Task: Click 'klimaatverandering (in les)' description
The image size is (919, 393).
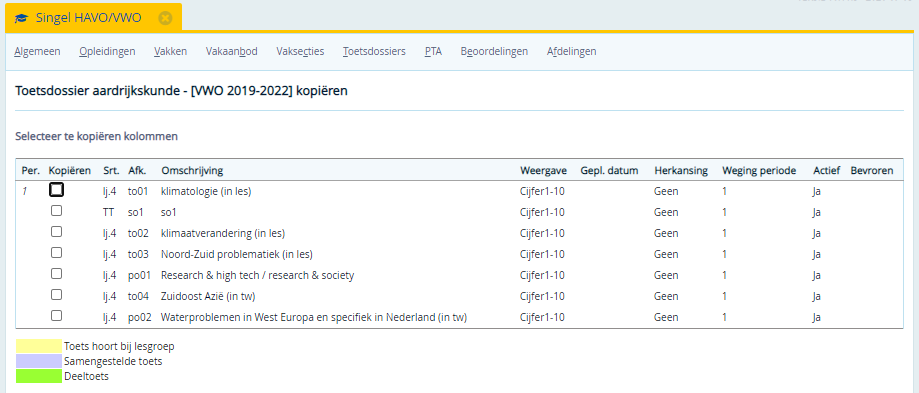Action: point(223,233)
